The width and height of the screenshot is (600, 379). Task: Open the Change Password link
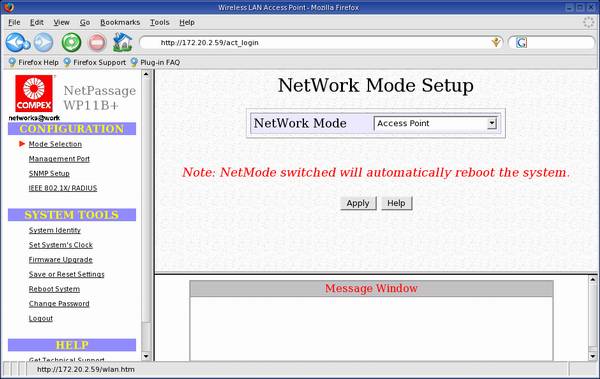click(x=59, y=304)
